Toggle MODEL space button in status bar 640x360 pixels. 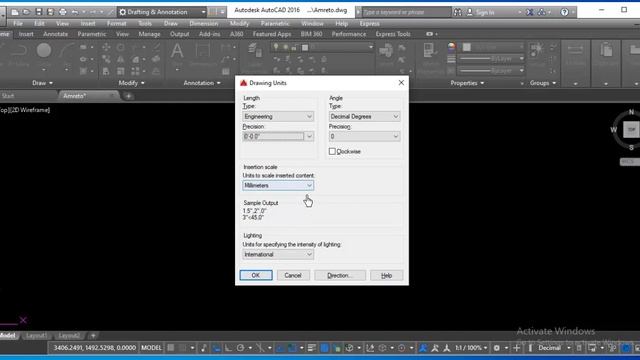151,348
